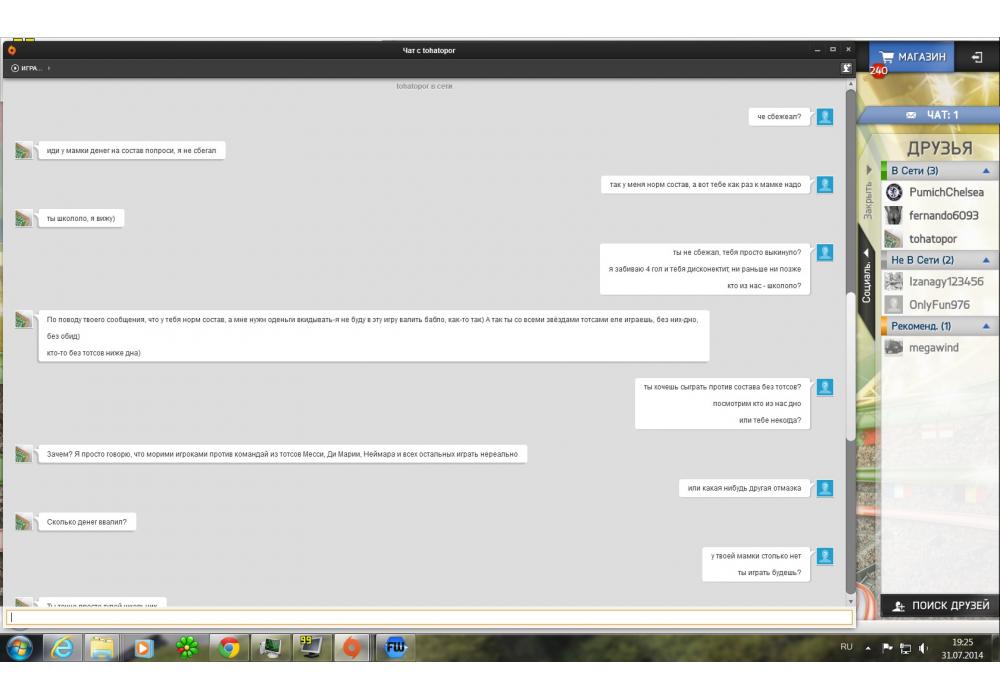Image resolution: width=1000 pixels, height=700 pixels.
Task: Select the Не В Сети (2) header
Action: 940,260
